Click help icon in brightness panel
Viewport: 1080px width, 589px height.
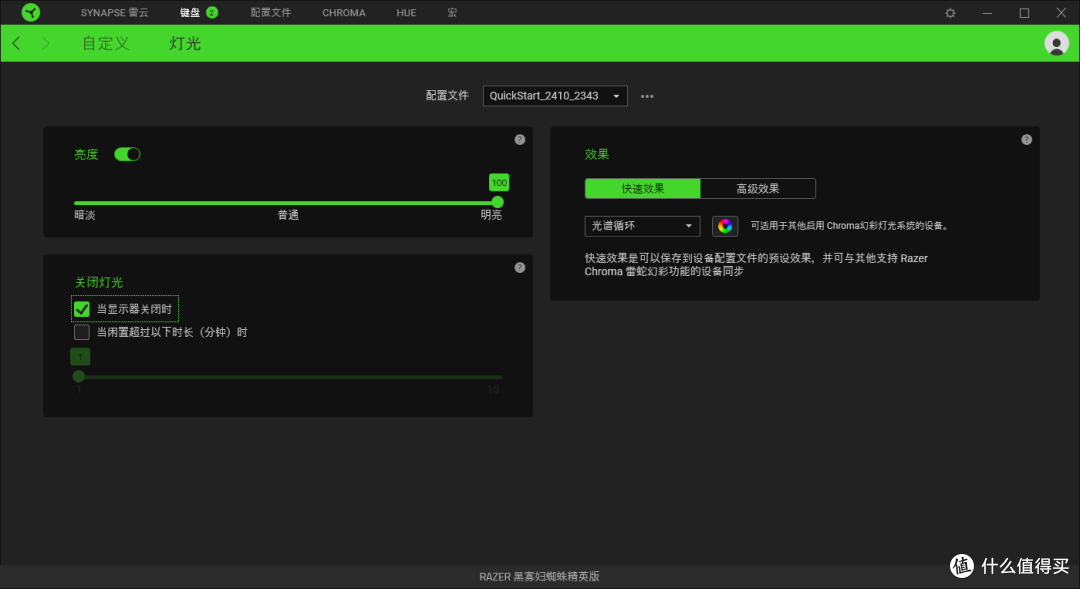click(520, 140)
